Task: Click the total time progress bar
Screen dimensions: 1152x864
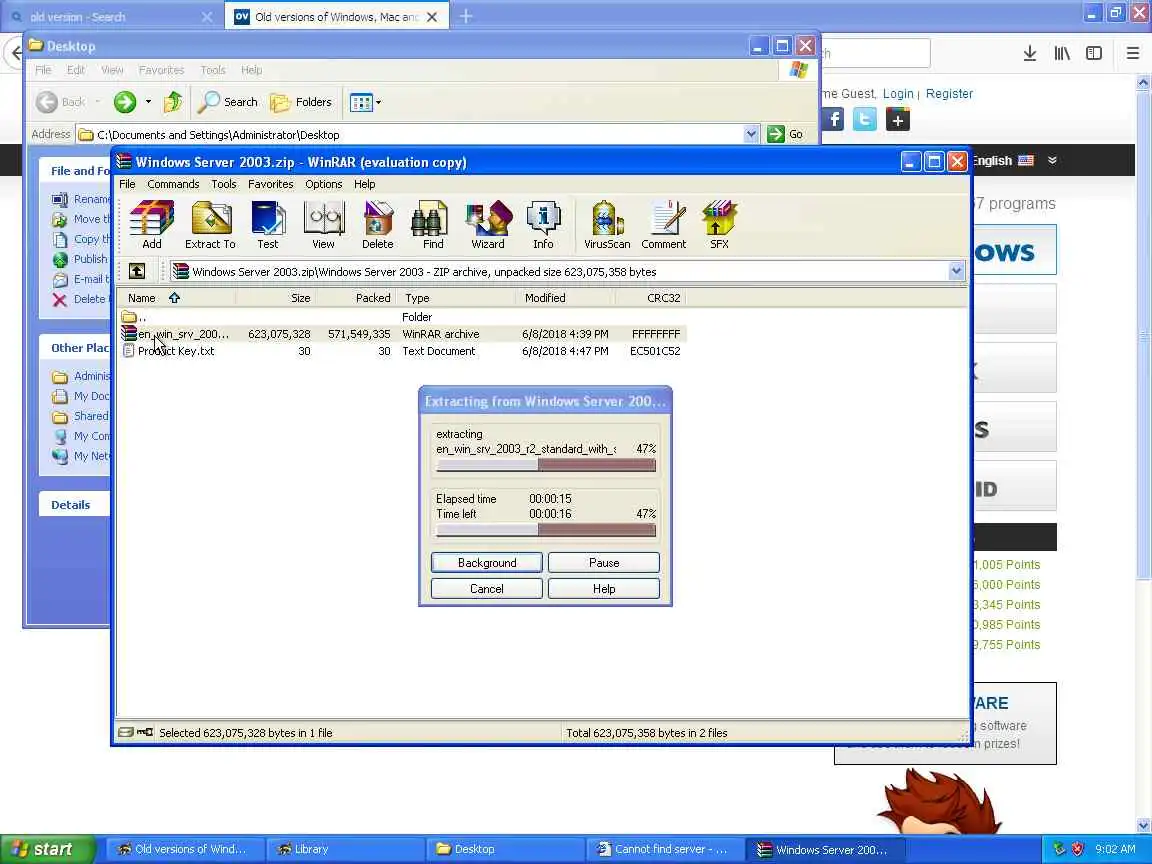Action: point(545,530)
